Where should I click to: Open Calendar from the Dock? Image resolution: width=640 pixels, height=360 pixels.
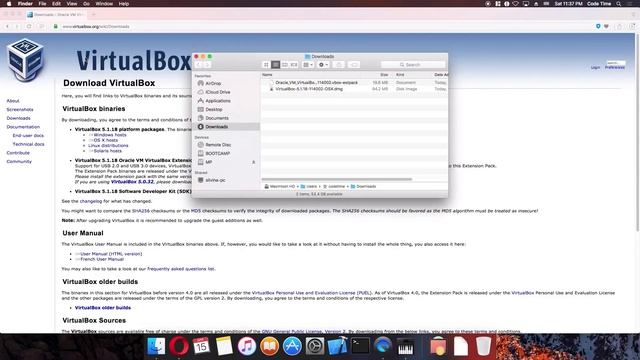click(201, 346)
